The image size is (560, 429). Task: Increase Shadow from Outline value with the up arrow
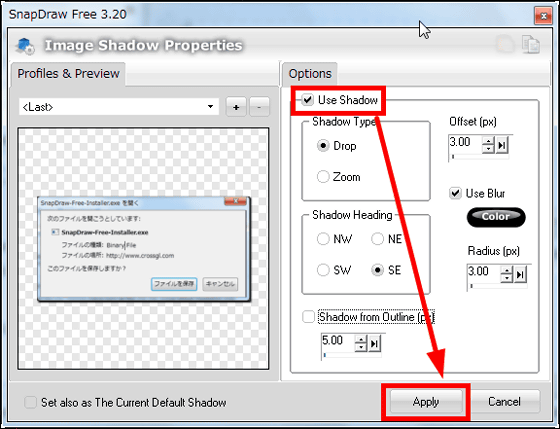point(361,340)
